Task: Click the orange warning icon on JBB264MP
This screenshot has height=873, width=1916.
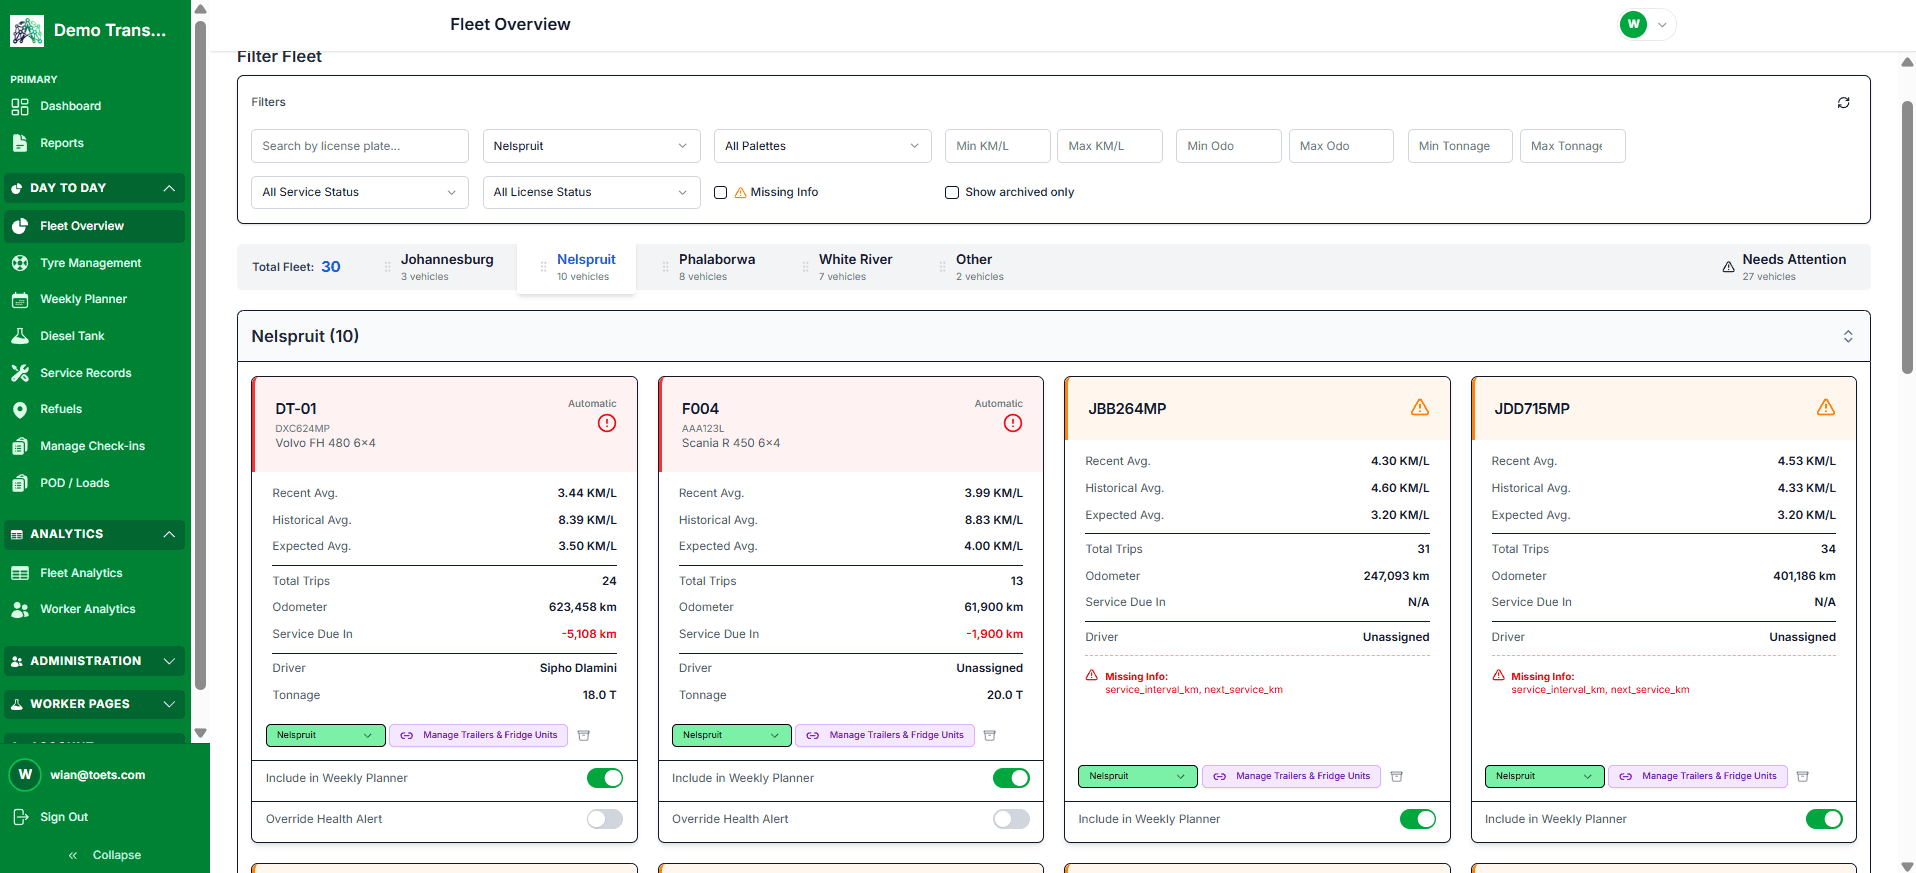Action: [x=1420, y=407]
